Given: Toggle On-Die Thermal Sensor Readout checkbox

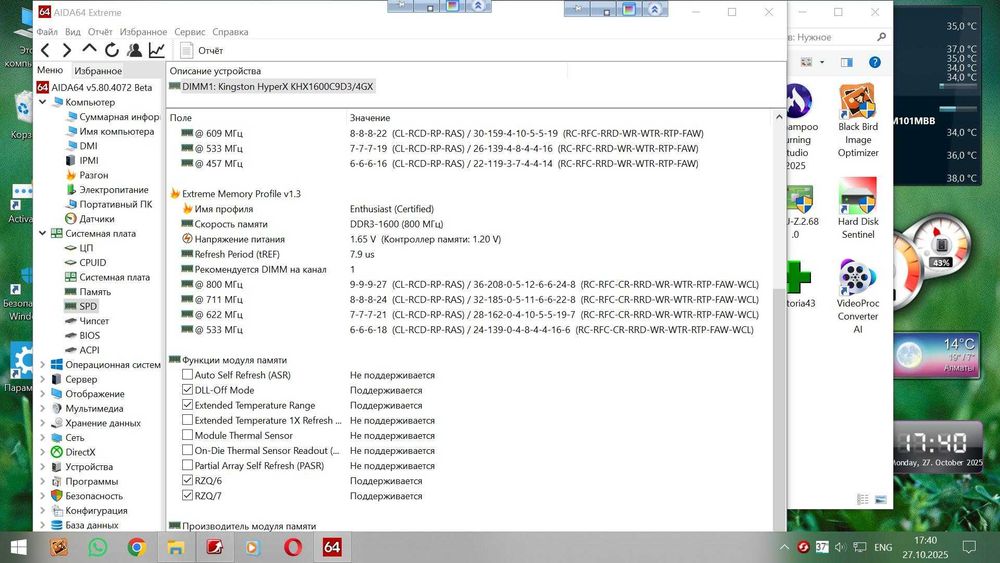Looking at the screenshot, I should coord(188,450).
